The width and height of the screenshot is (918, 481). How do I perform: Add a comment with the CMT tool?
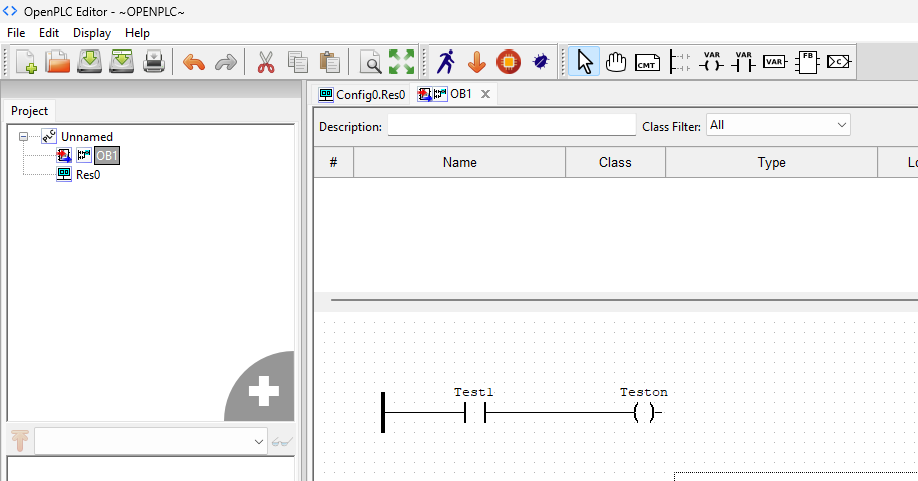click(647, 62)
